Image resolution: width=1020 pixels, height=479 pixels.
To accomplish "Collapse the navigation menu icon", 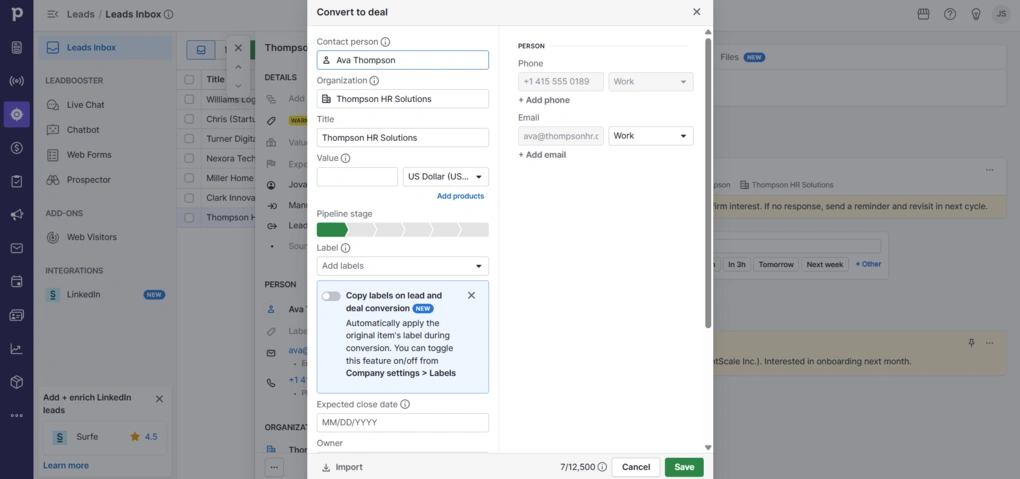I will click(53, 14).
